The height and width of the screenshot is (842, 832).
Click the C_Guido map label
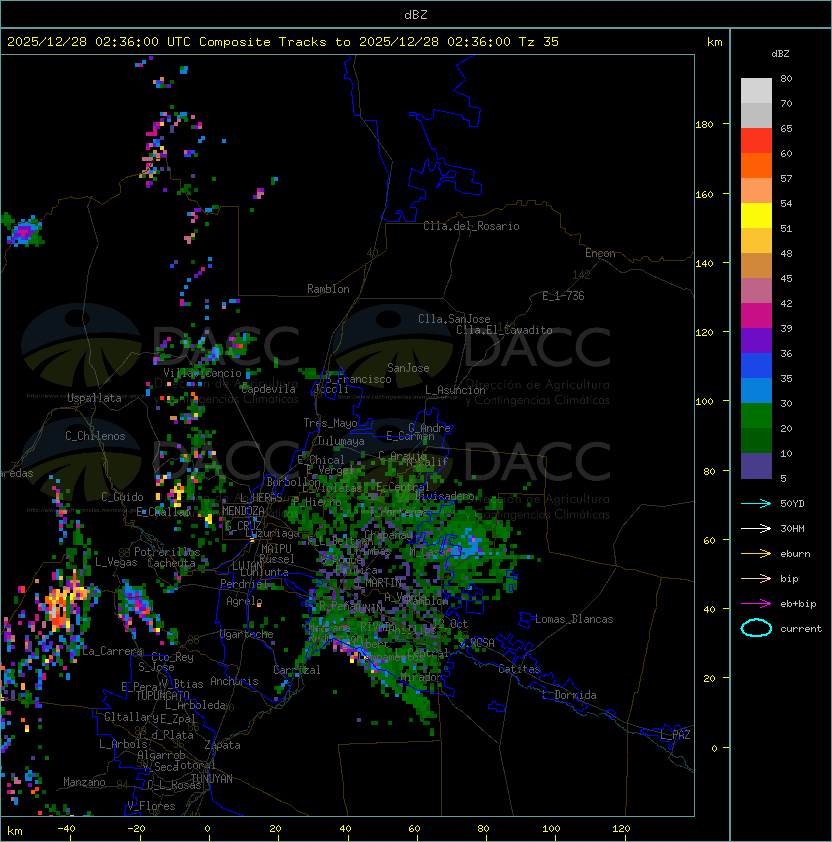(x=122, y=497)
